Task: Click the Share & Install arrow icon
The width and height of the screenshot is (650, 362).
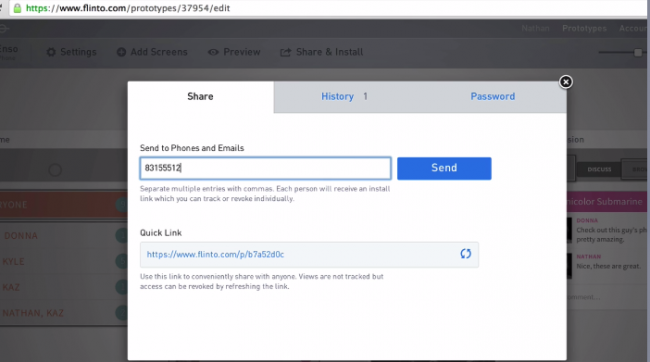Action: point(285,52)
